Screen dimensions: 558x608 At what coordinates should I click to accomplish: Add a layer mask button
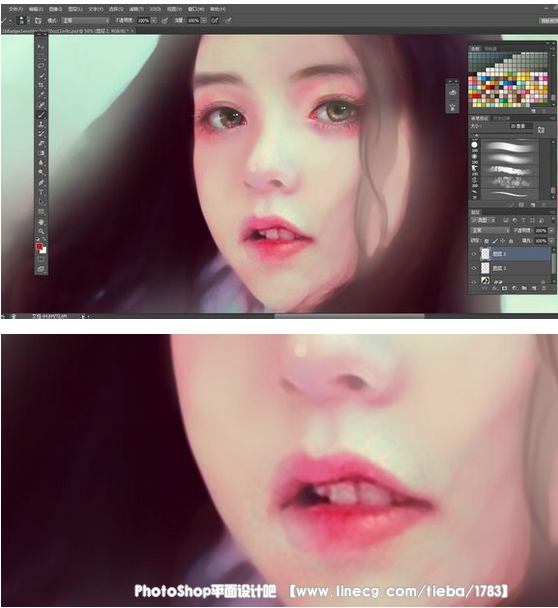point(504,288)
